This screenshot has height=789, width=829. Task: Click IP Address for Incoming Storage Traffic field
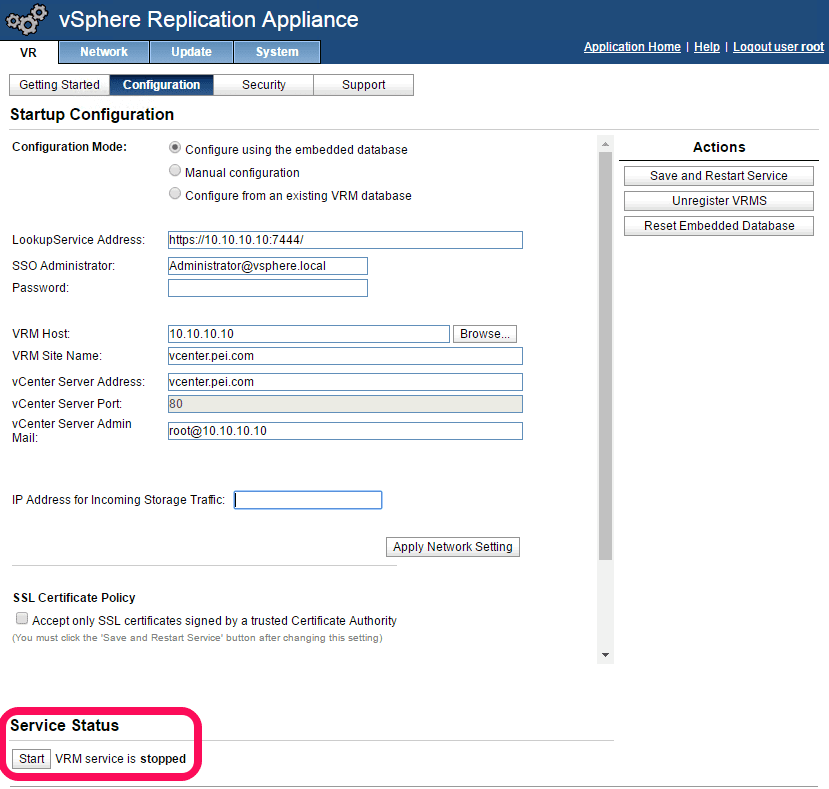tap(308, 500)
